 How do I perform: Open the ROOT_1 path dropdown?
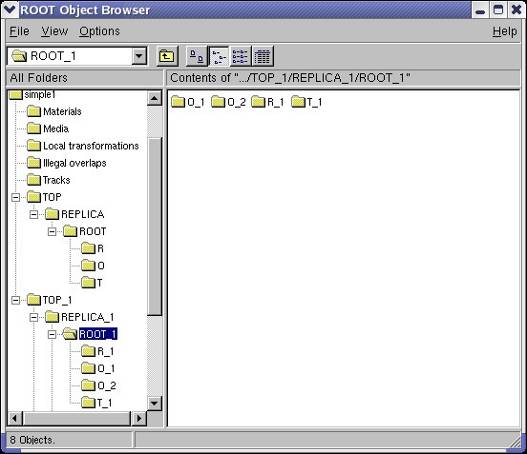(x=139, y=56)
